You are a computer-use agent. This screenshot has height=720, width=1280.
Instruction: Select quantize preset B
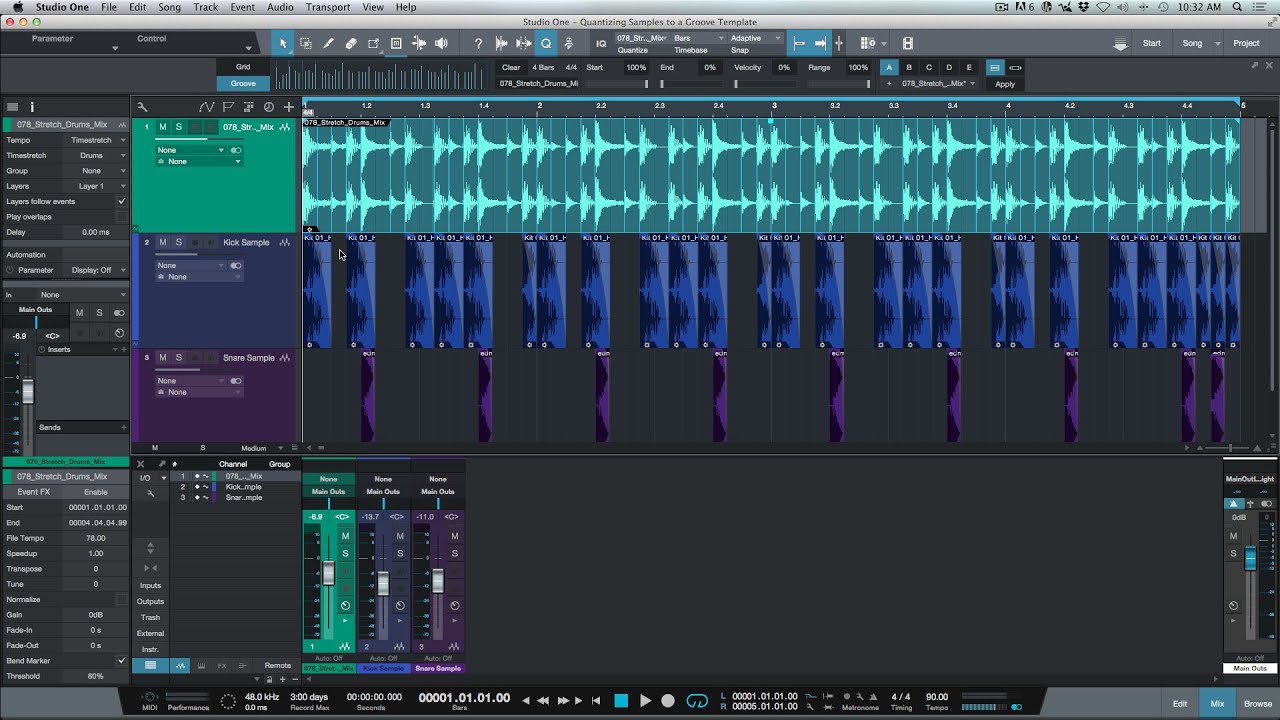pyautogui.click(x=909, y=67)
